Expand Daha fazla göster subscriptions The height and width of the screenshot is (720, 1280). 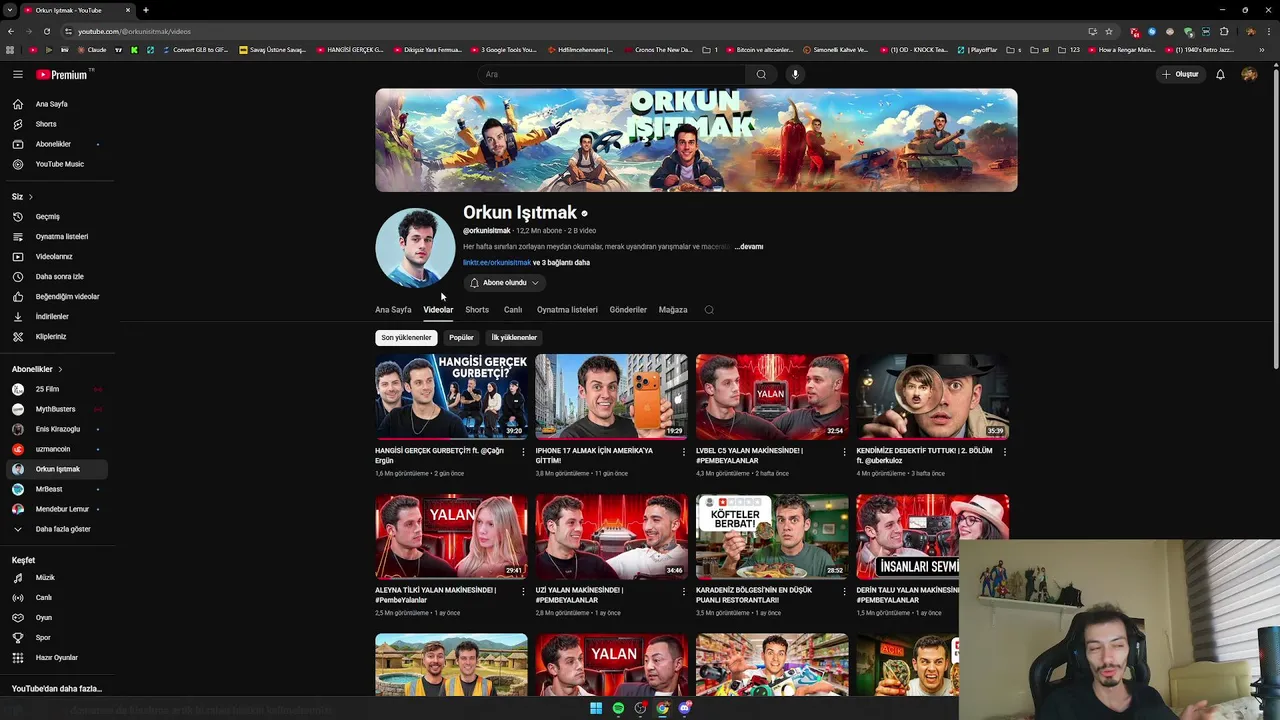62,529
